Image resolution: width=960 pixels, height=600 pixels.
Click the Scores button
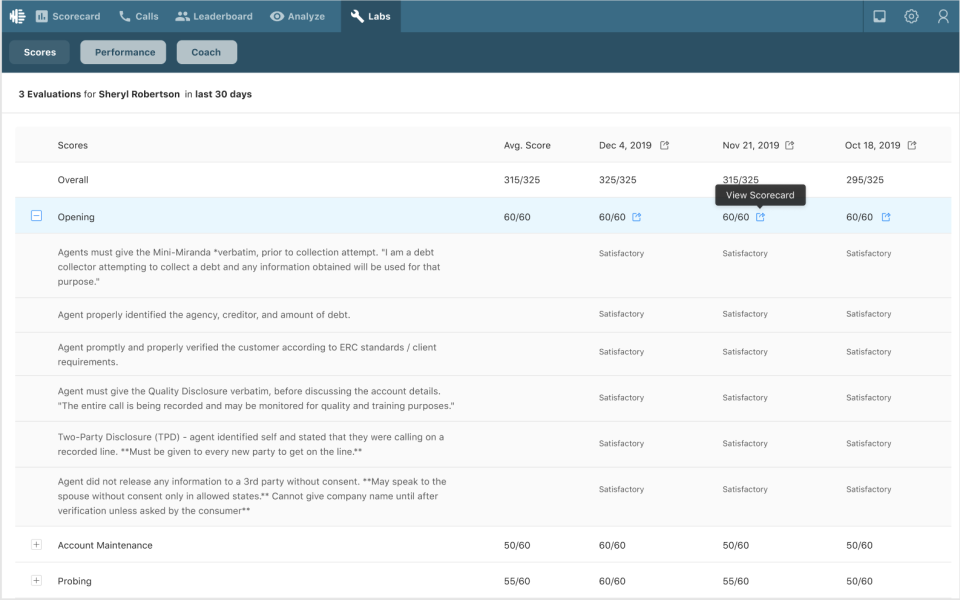coord(40,52)
